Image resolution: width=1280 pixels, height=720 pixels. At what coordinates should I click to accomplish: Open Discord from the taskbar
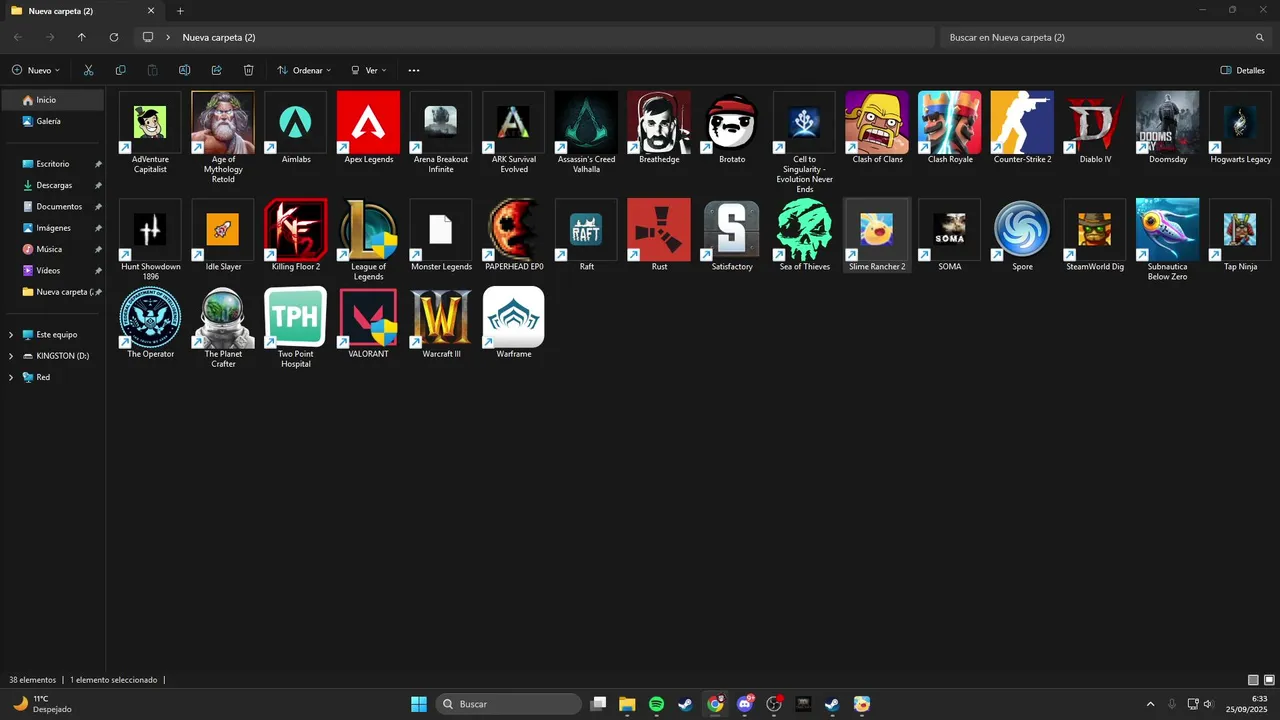745,704
